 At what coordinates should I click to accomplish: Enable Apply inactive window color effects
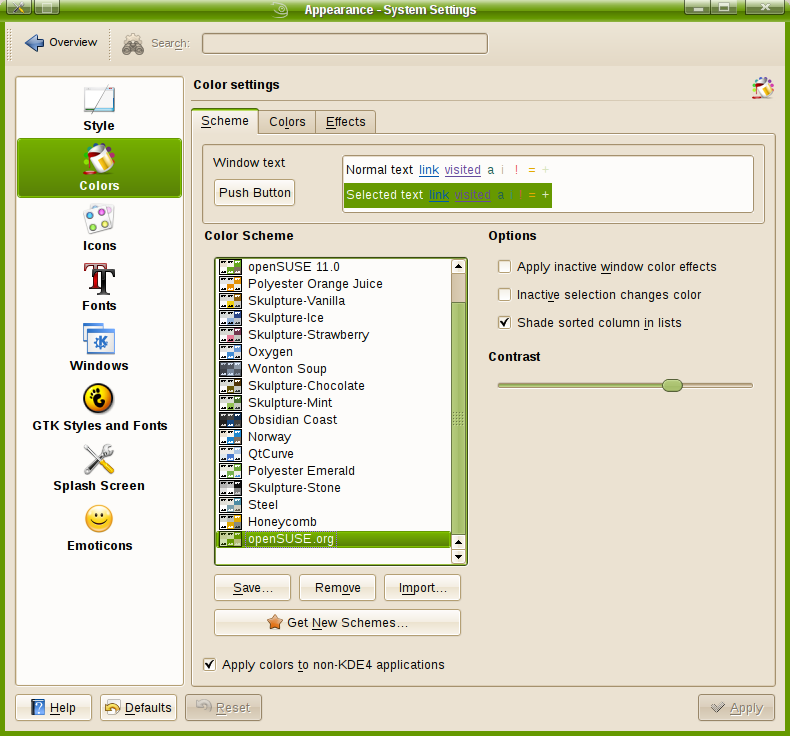504,266
